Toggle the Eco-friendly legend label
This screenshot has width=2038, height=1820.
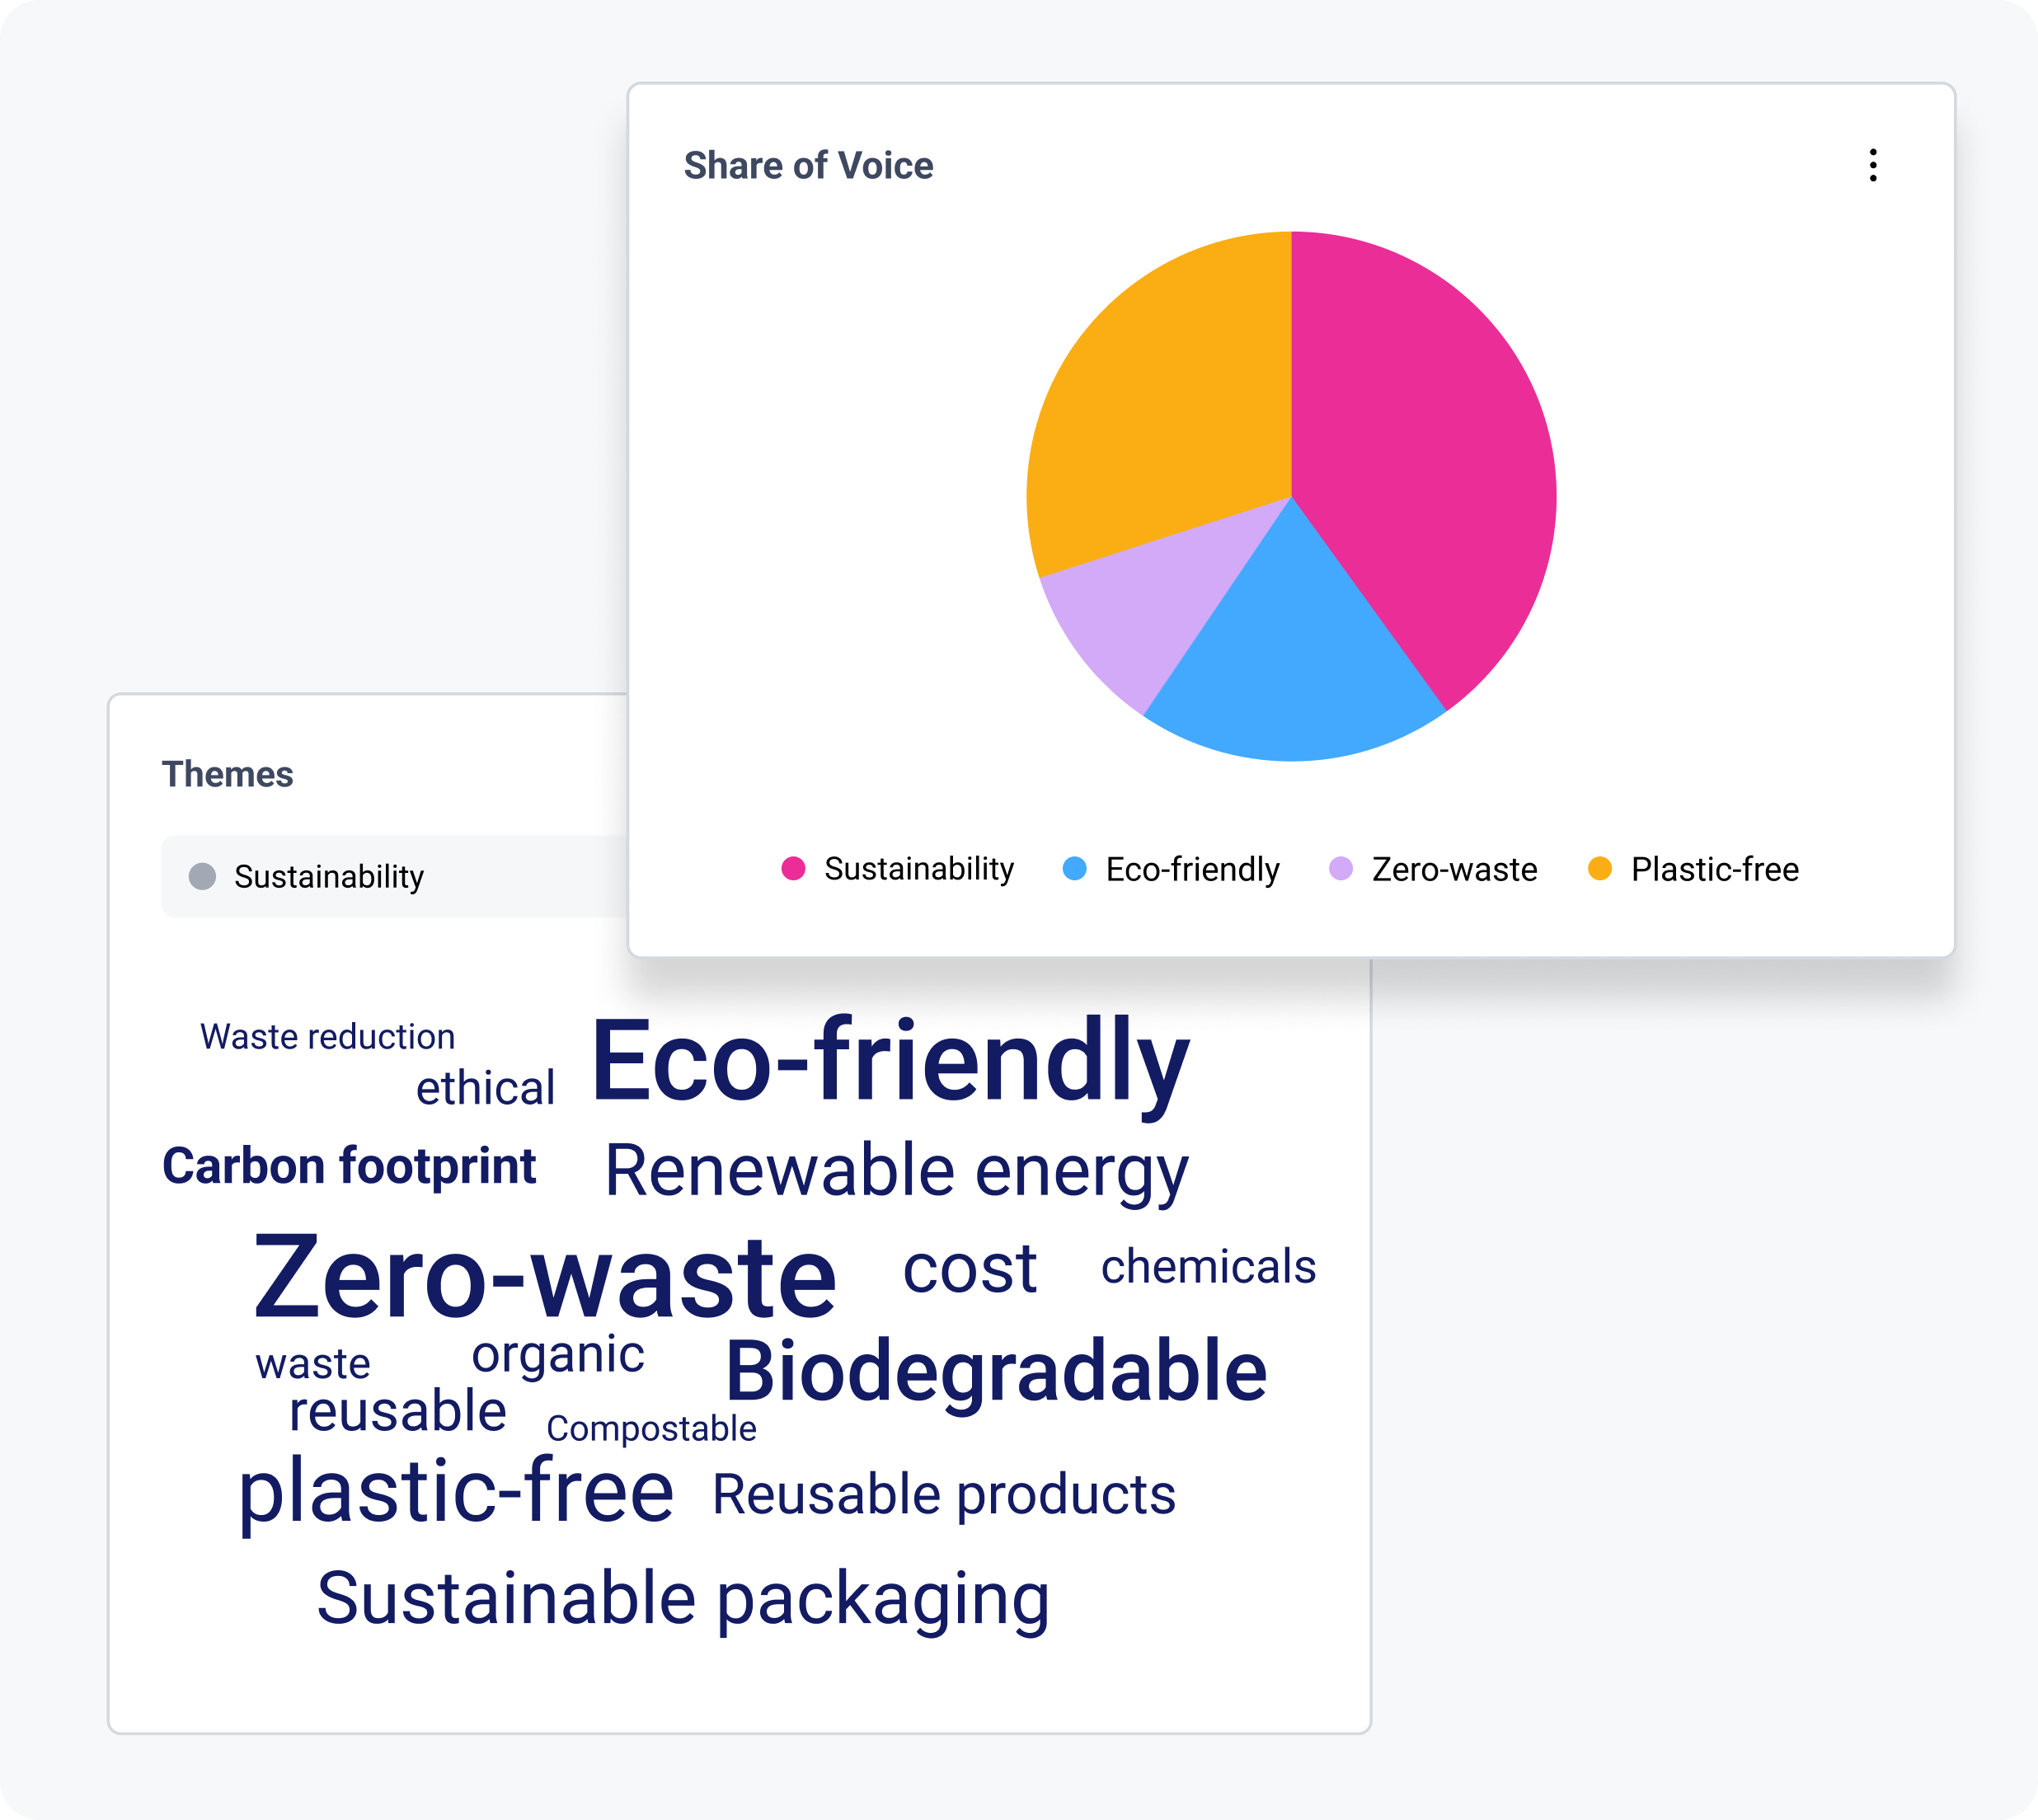(x=1192, y=869)
